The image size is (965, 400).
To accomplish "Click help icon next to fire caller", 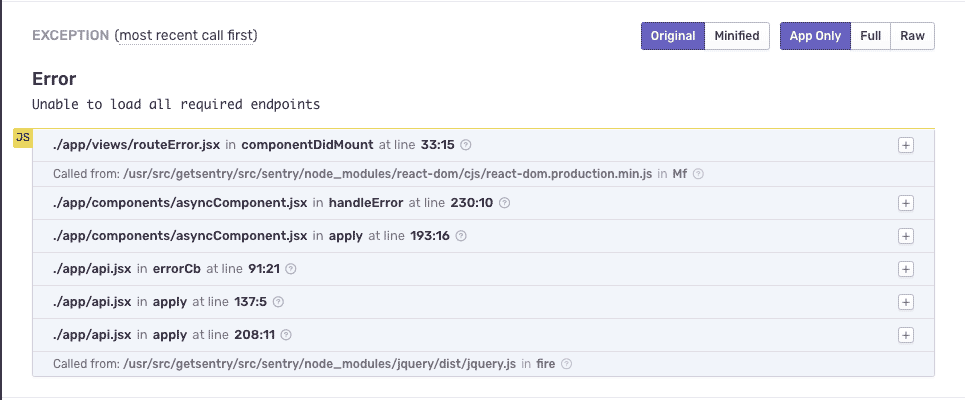I will [x=566, y=364].
